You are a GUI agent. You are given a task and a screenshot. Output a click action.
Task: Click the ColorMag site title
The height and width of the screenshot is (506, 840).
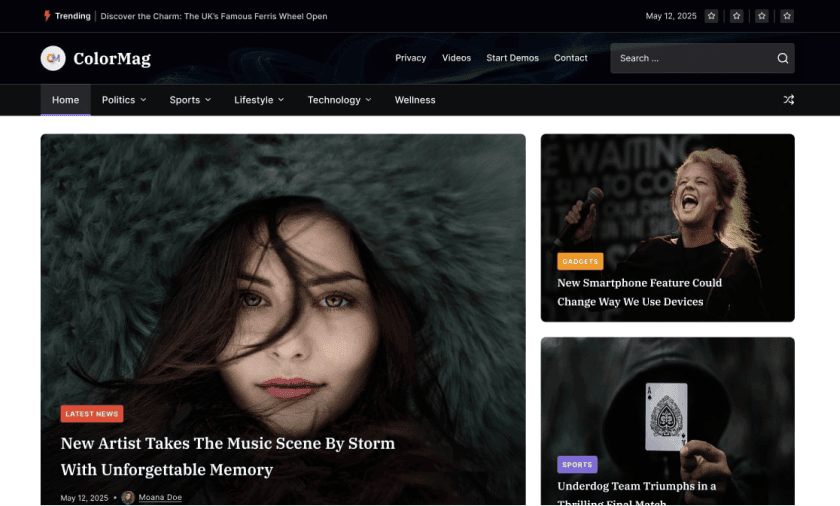coord(112,58)
